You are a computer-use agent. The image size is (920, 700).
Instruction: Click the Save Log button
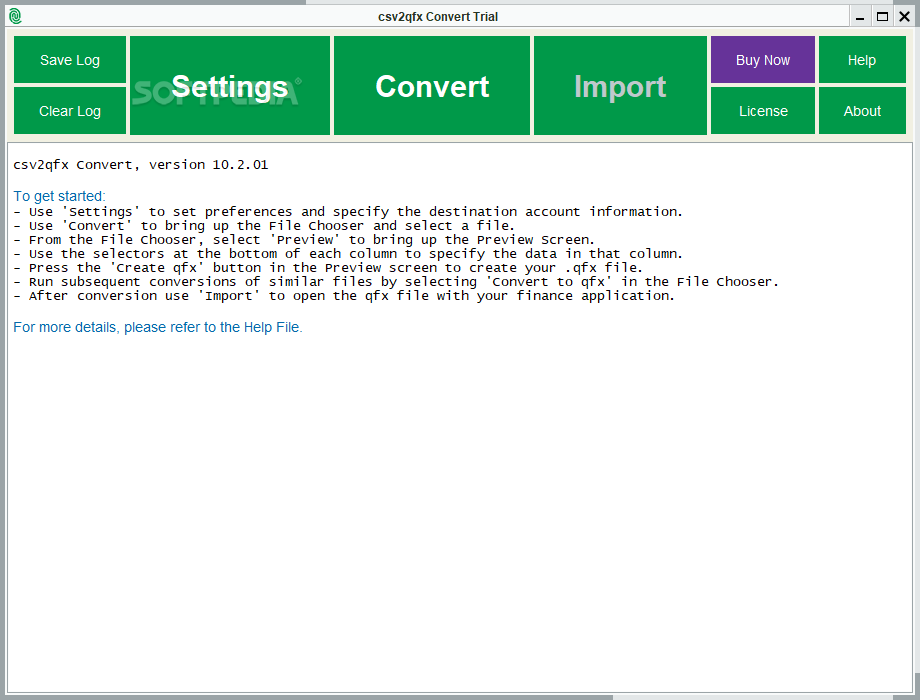click(70, 60)
